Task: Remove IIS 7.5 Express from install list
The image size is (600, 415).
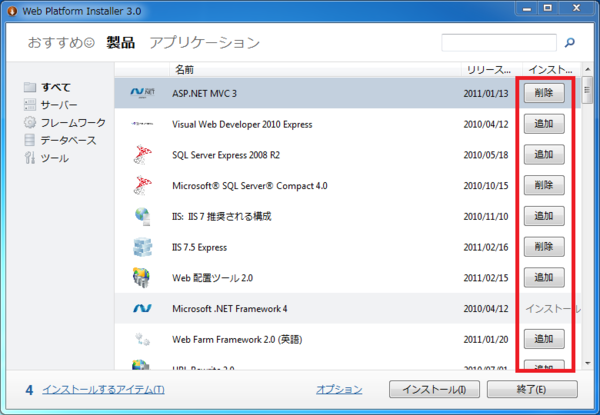Action: coord(544,247)
